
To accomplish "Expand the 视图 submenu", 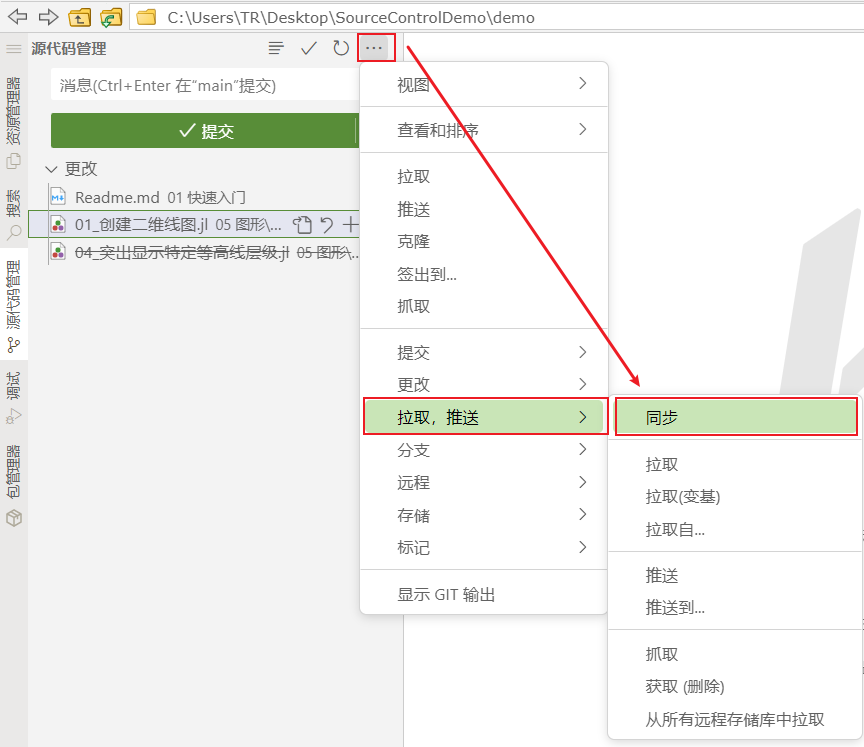I will [x=482, y=85].
